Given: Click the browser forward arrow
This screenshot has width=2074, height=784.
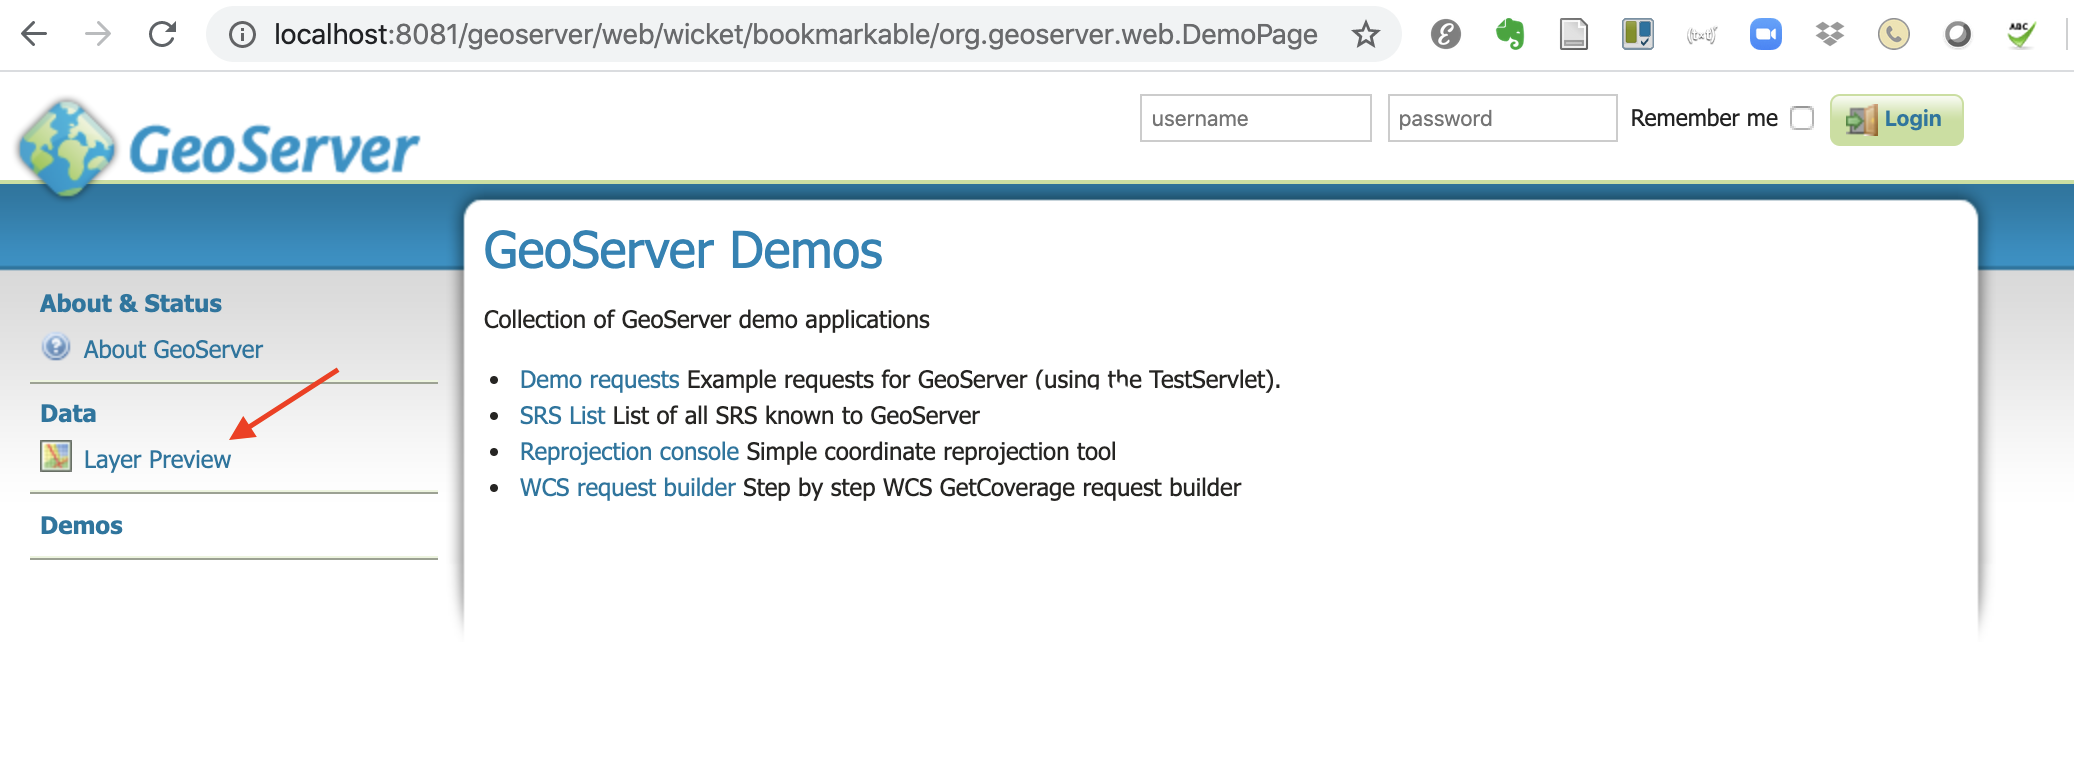Looking at the screenshot, I should (x=98, y=35).
